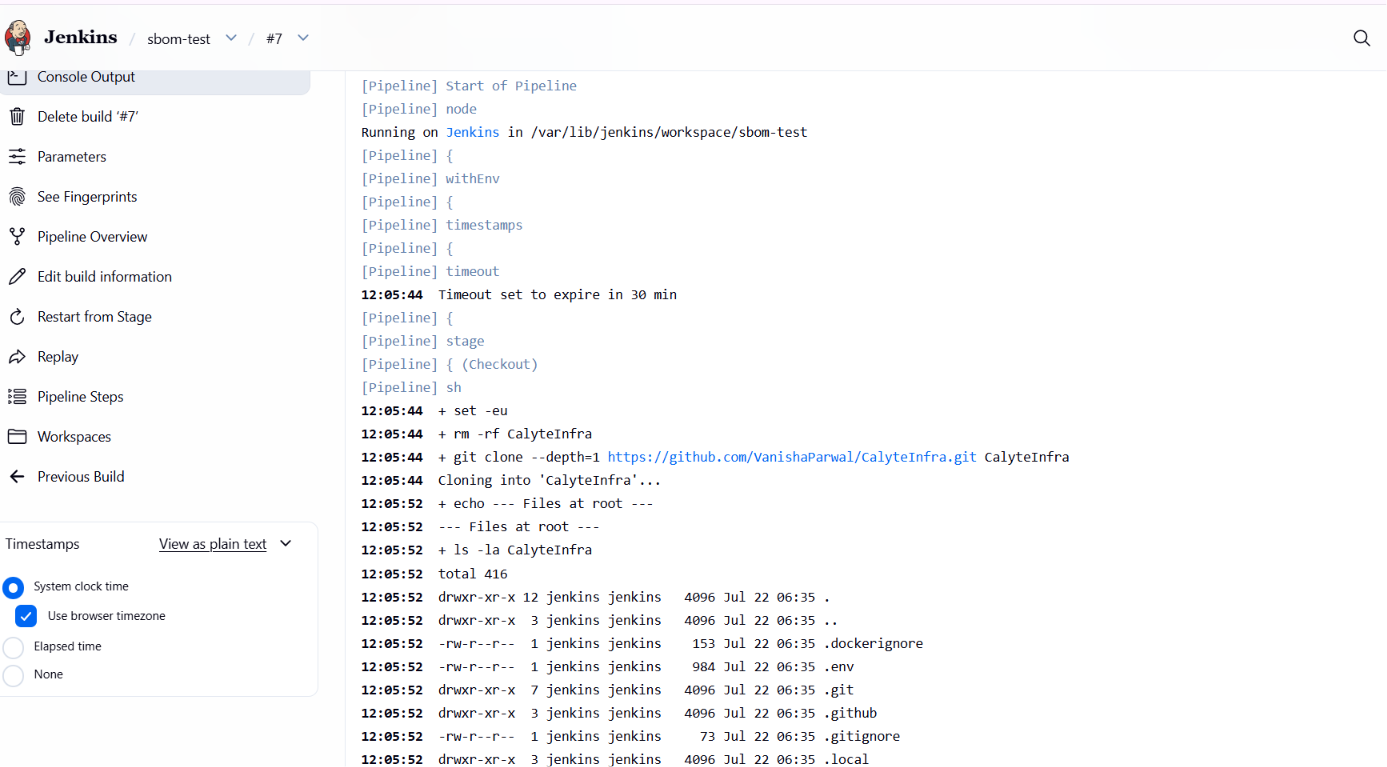Click the fingerprint icon
The width and height of the screenshot is (1387, 767).
coord(17,197)
